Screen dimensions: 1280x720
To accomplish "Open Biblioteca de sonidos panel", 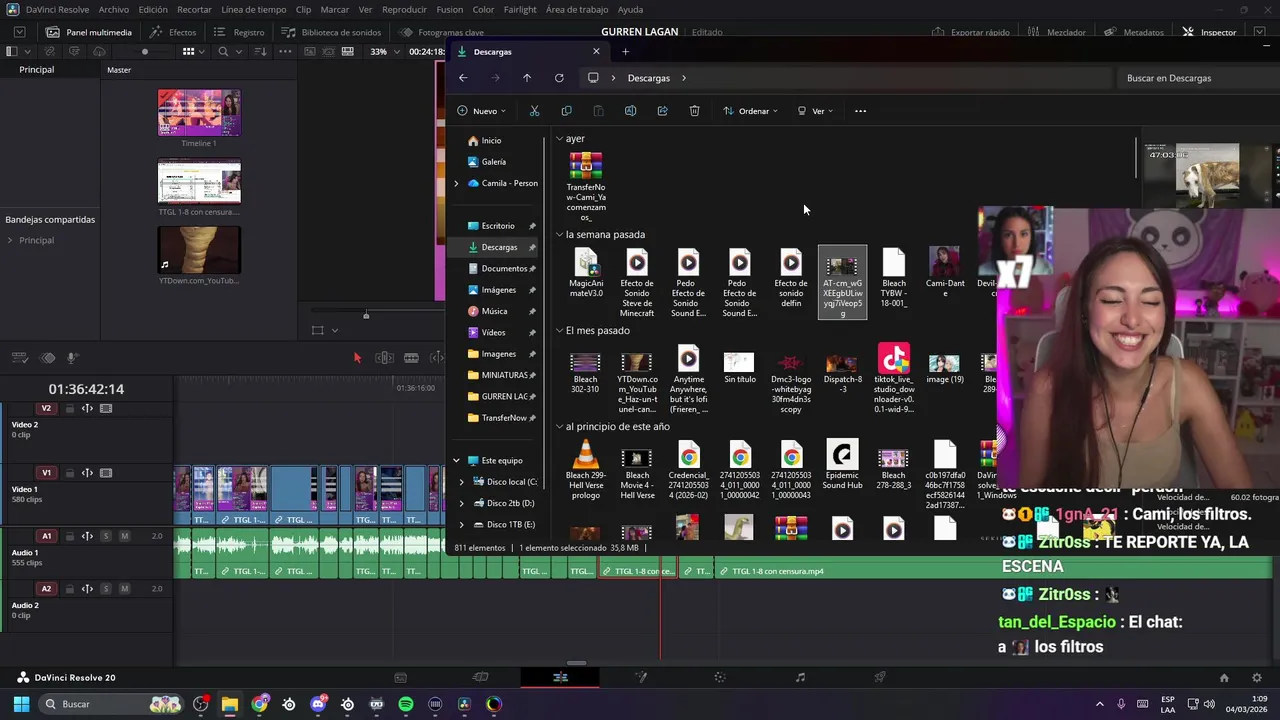I will tap(331, 32).
